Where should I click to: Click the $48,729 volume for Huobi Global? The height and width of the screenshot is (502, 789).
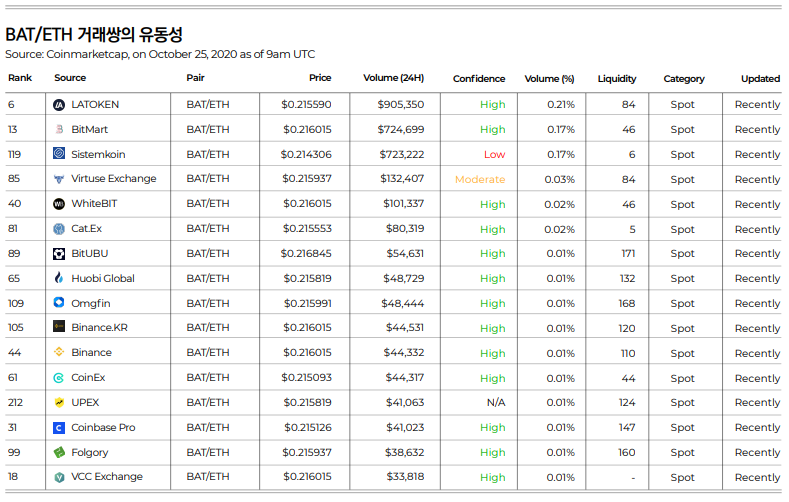[x=404, y=279]
